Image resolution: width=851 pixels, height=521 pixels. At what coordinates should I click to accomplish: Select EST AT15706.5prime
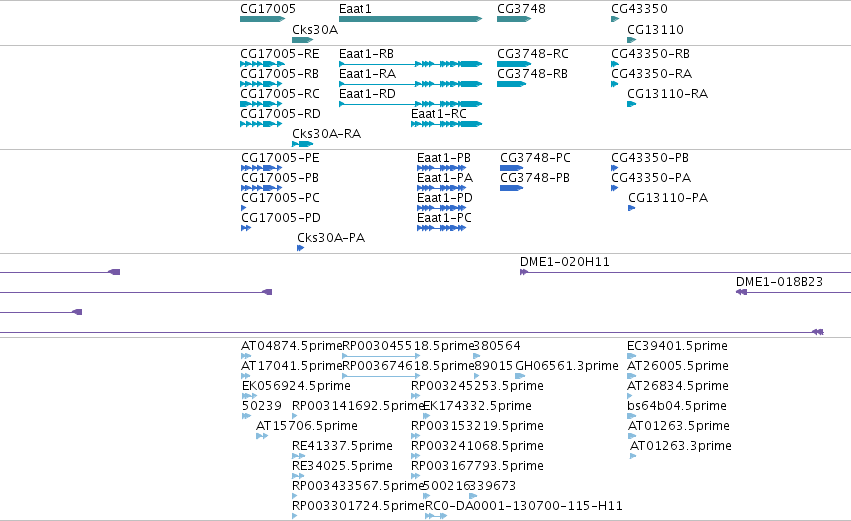307,427
